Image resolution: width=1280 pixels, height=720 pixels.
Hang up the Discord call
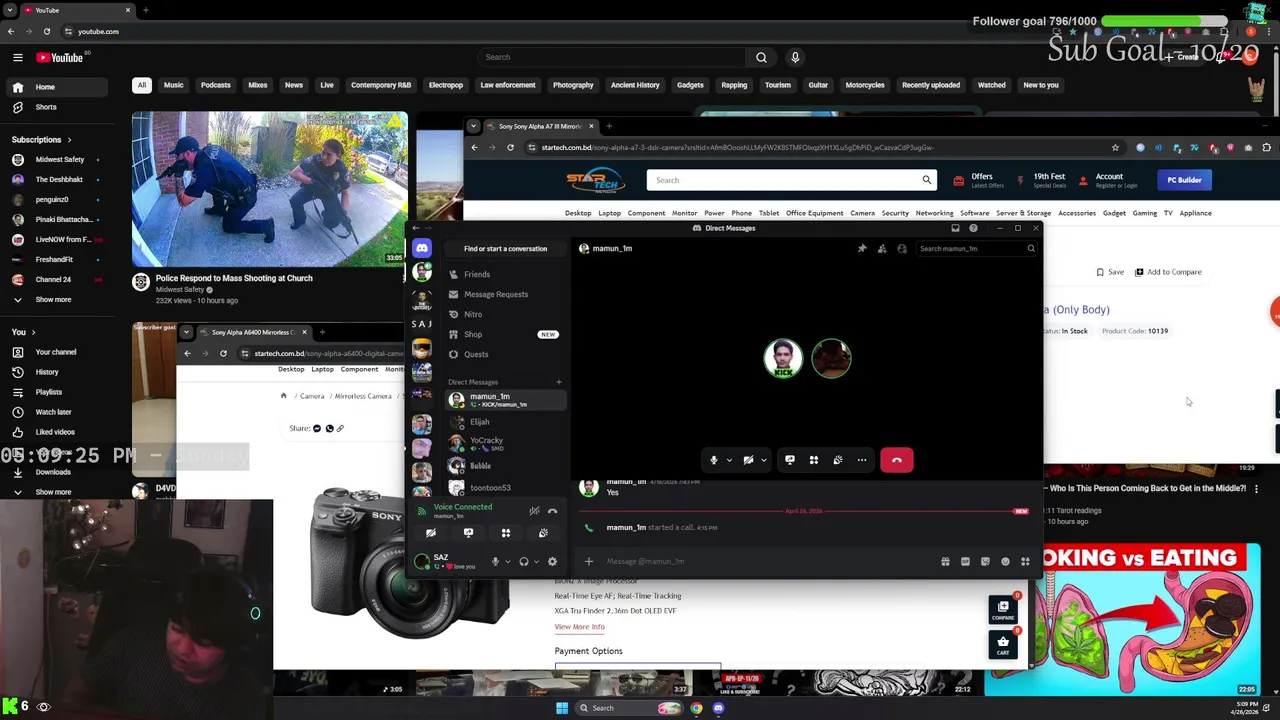point(896,460)
